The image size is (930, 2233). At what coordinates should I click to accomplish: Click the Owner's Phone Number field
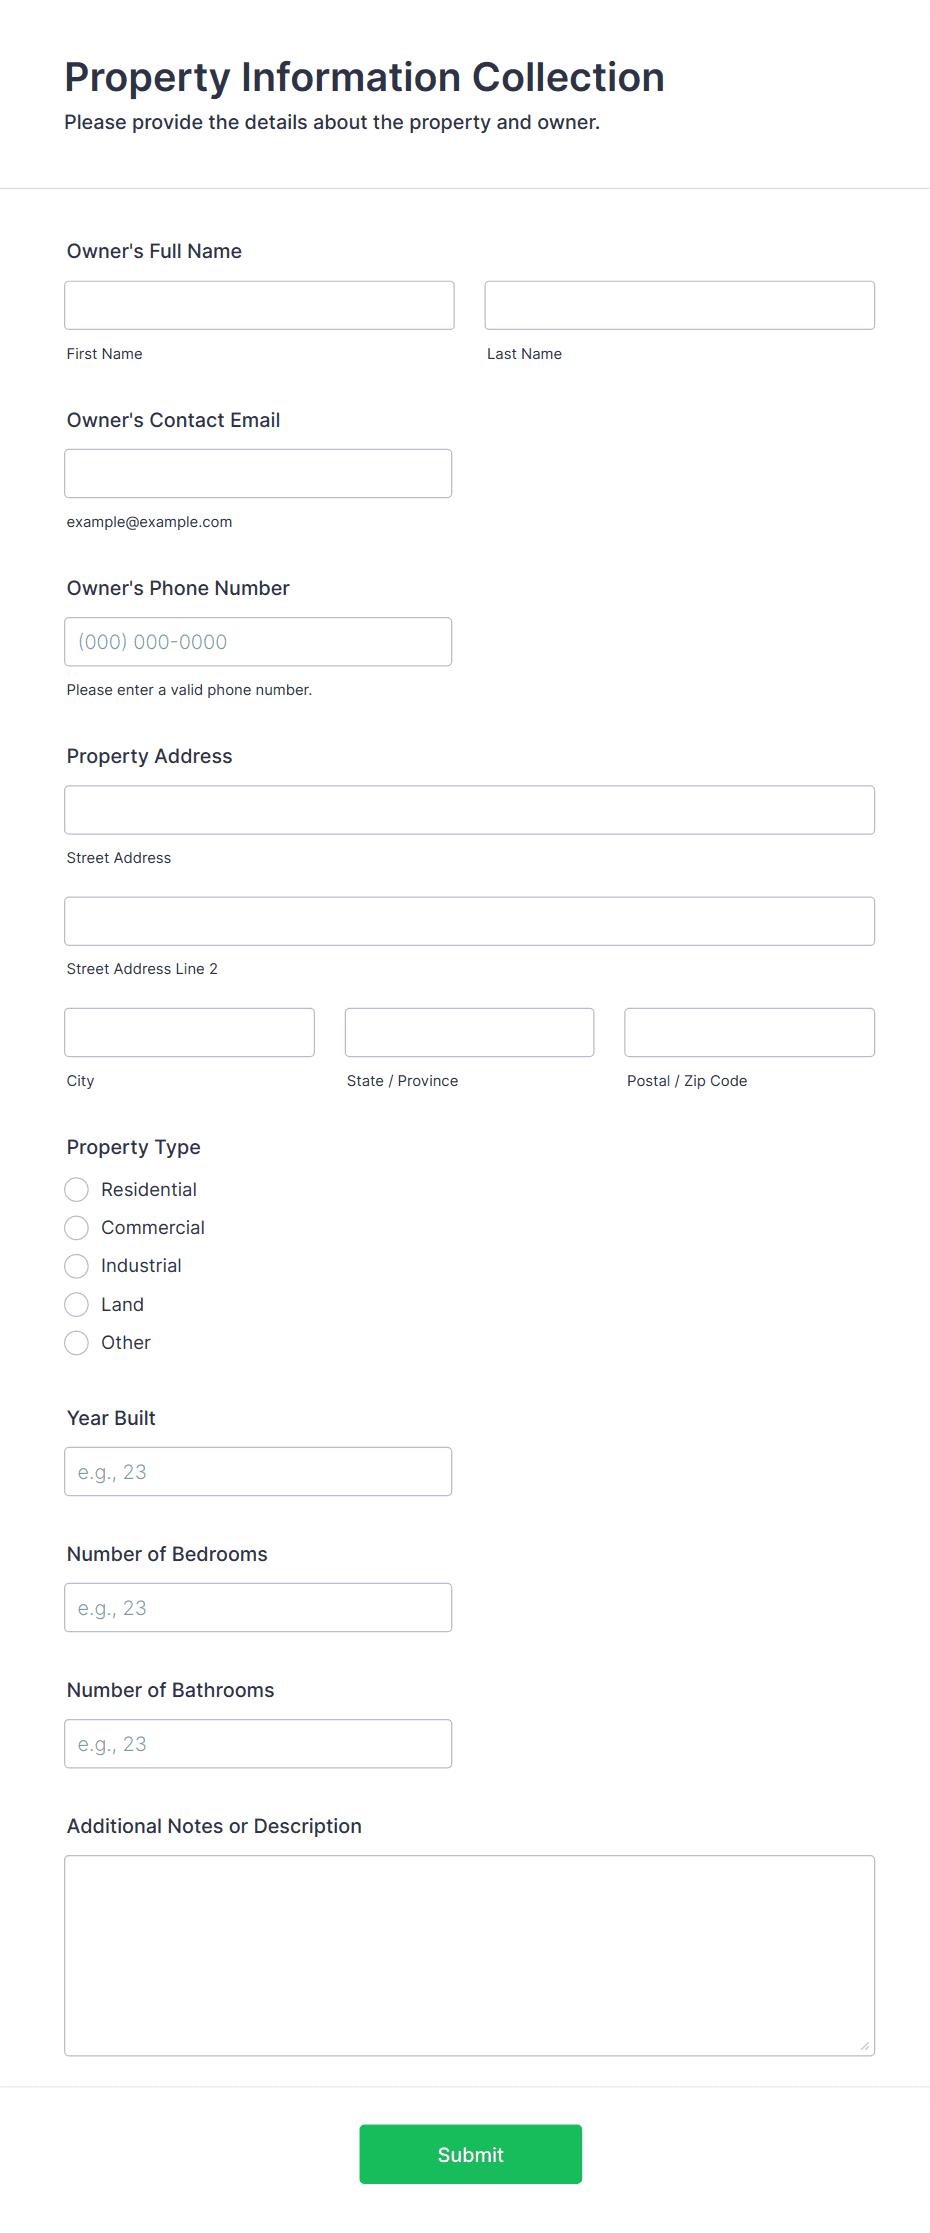point(258,641)
